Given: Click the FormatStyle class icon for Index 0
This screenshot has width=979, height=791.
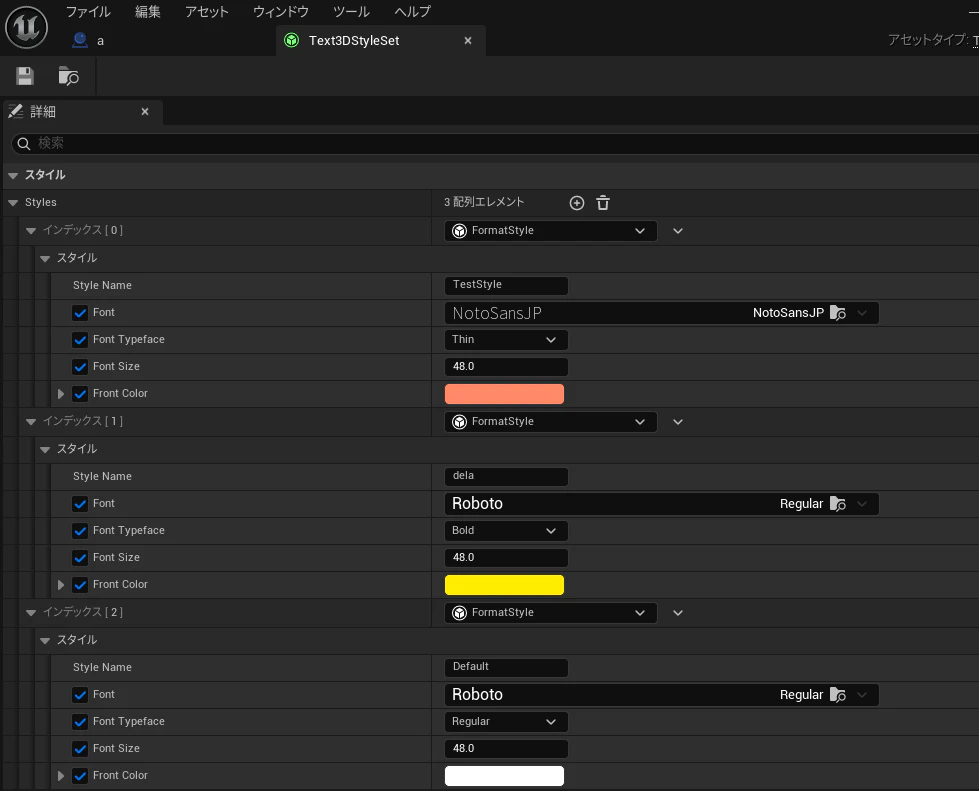Looking at the screenshot, I should [x=460, y=231].
